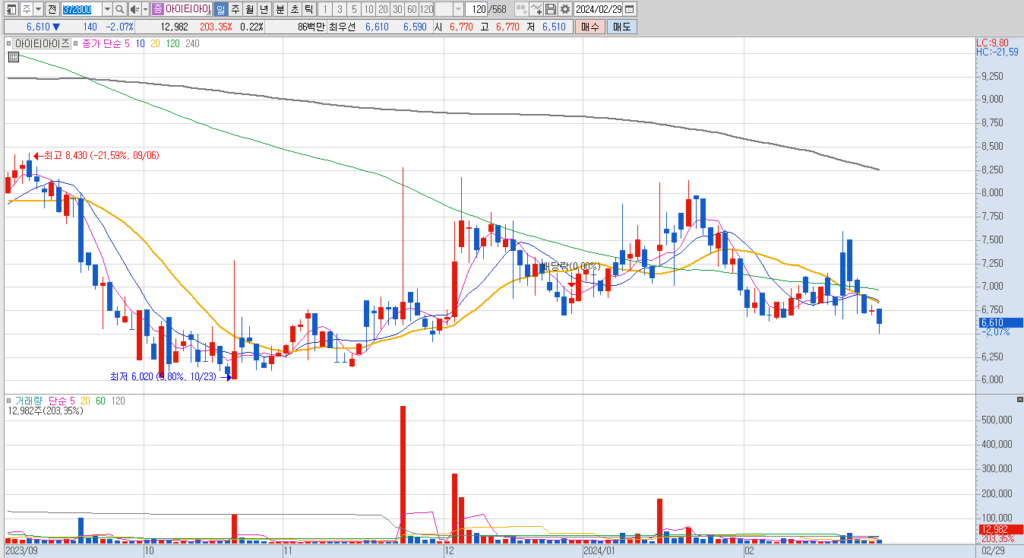Open chart settings gear icon

[565, 9]
